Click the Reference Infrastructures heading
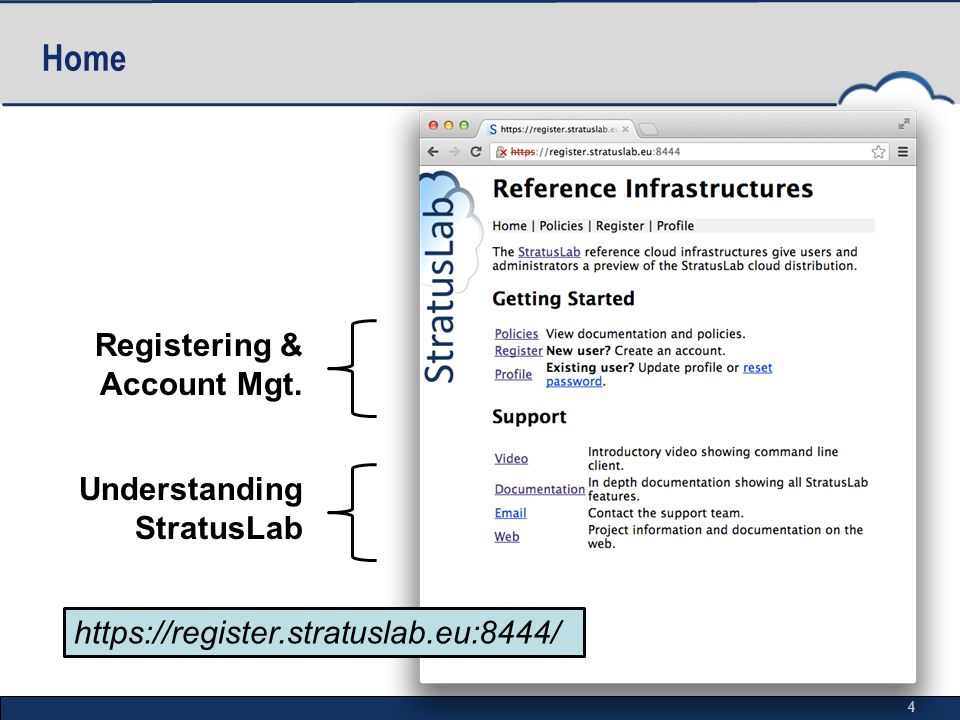The width and height of the screenshot is (960, 720). pos(653,189)
